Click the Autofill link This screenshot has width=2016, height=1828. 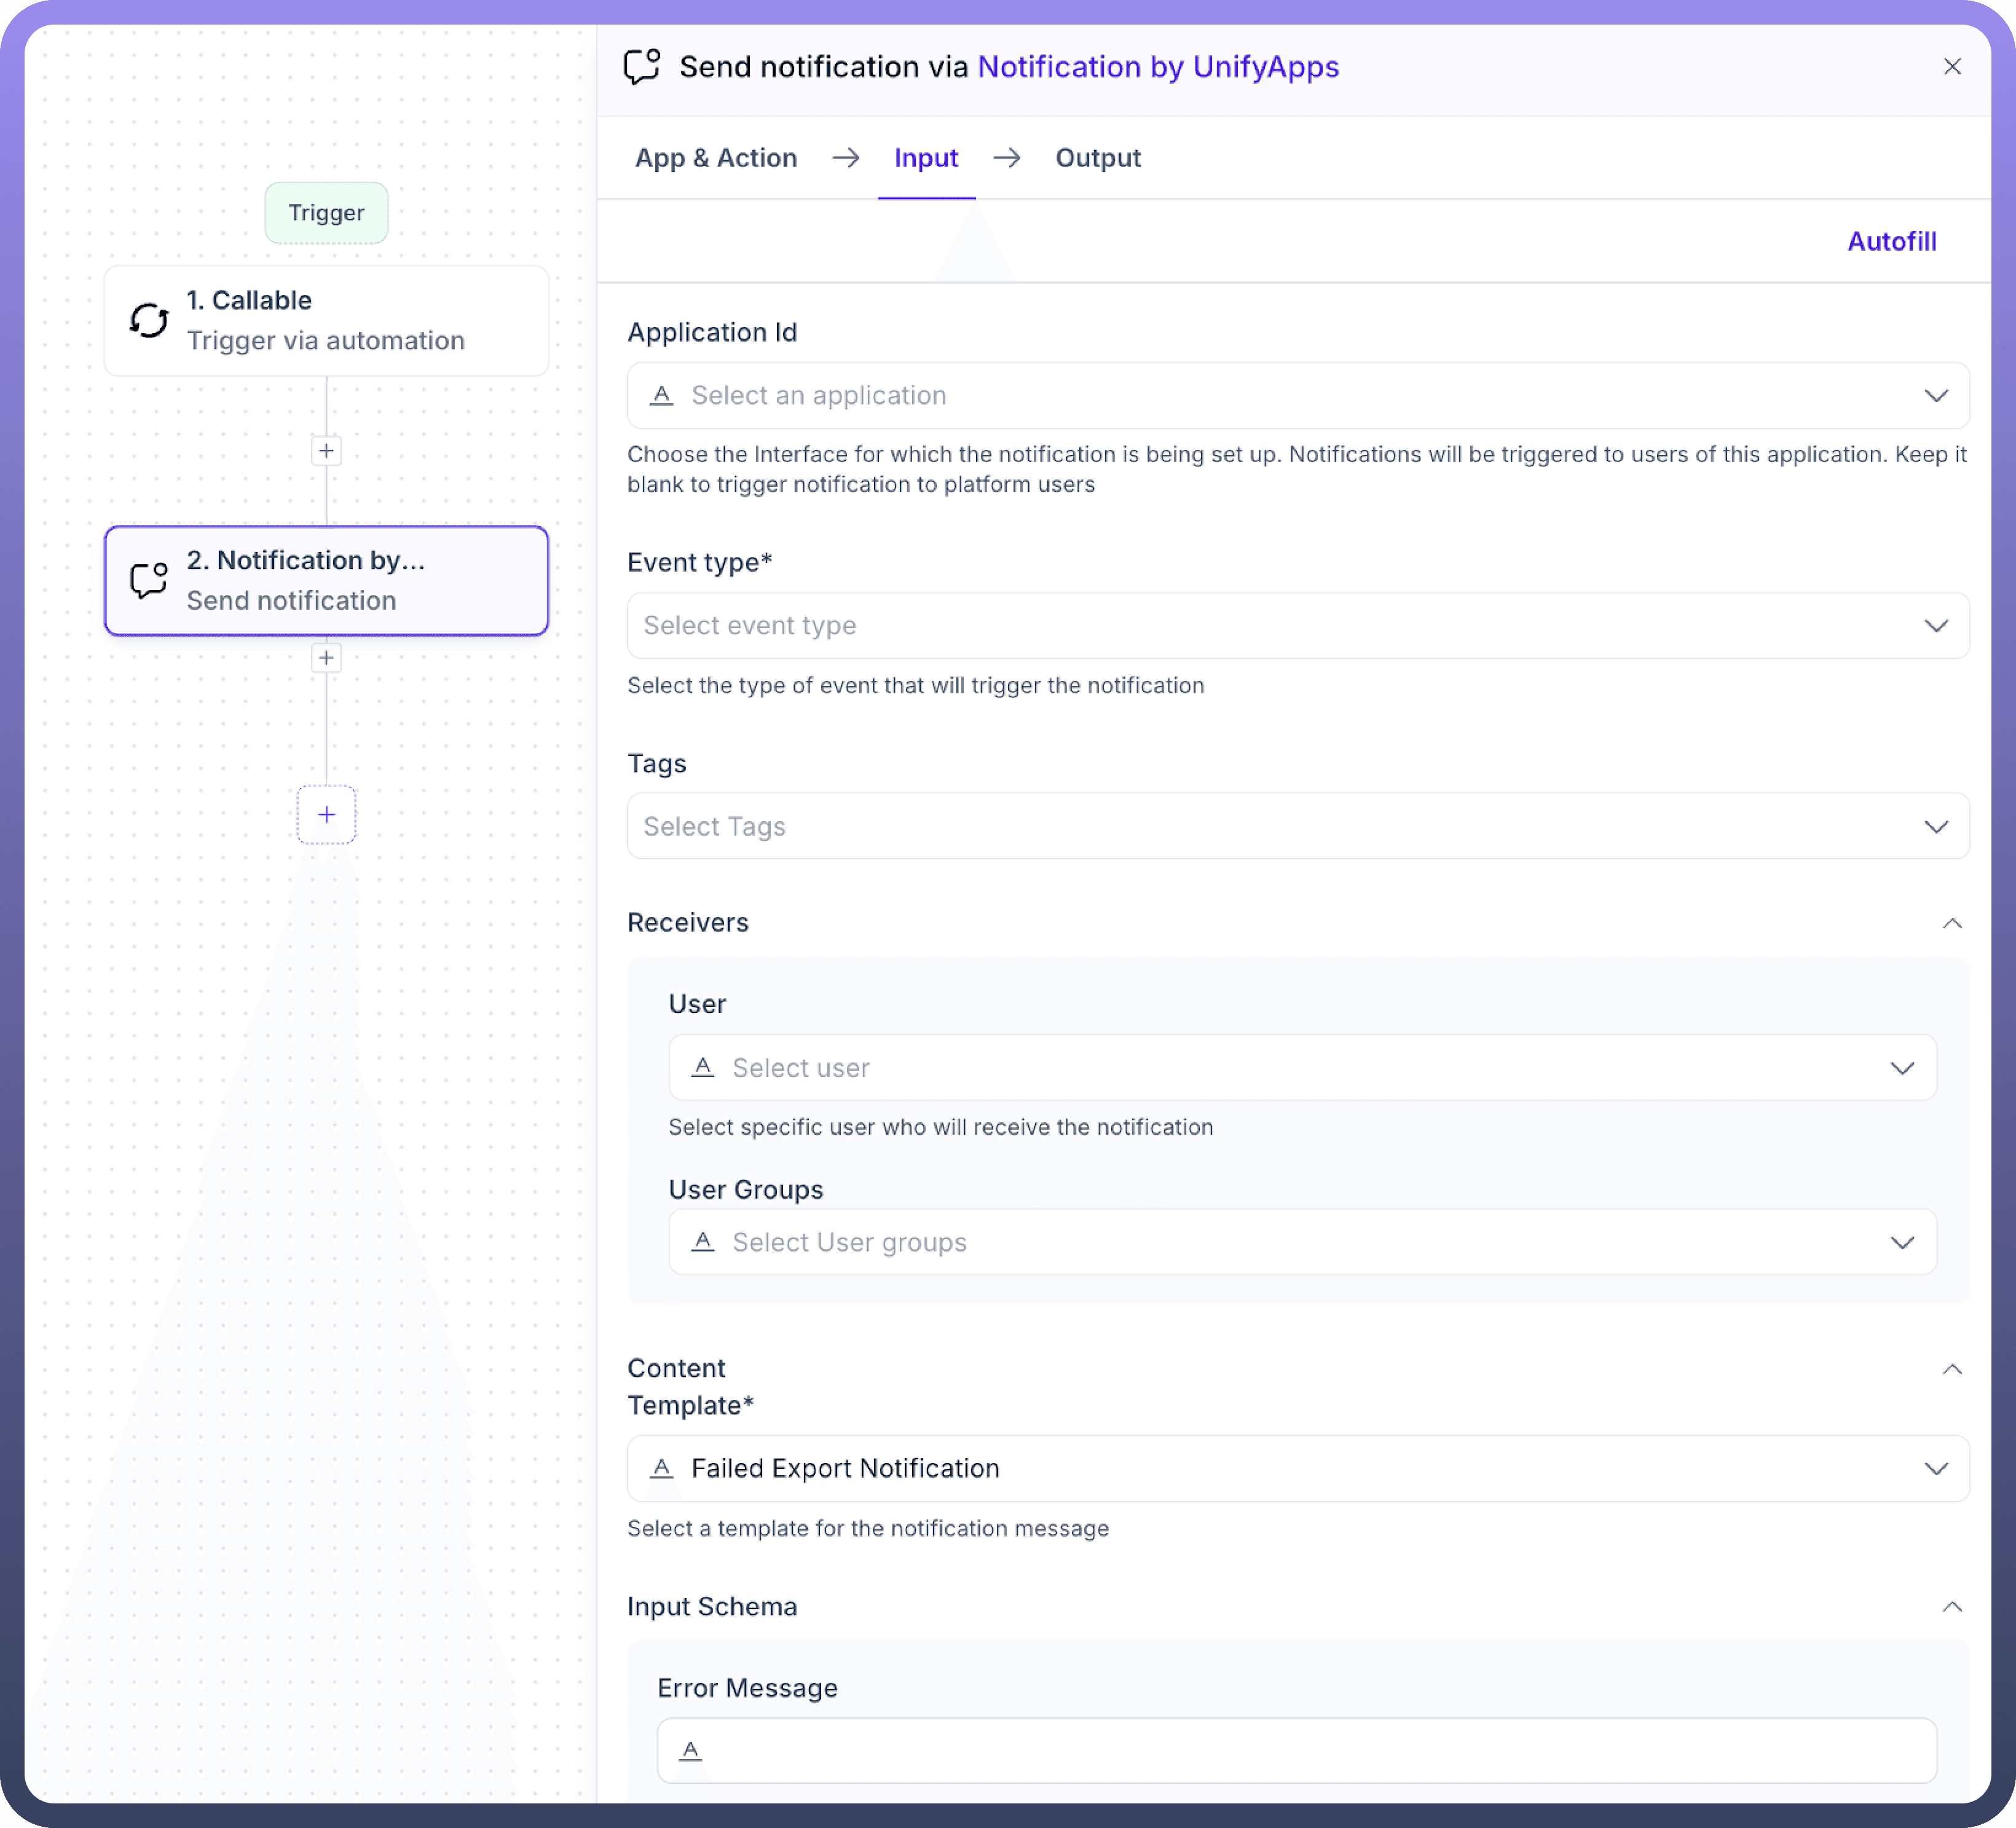click(1890, 242)
